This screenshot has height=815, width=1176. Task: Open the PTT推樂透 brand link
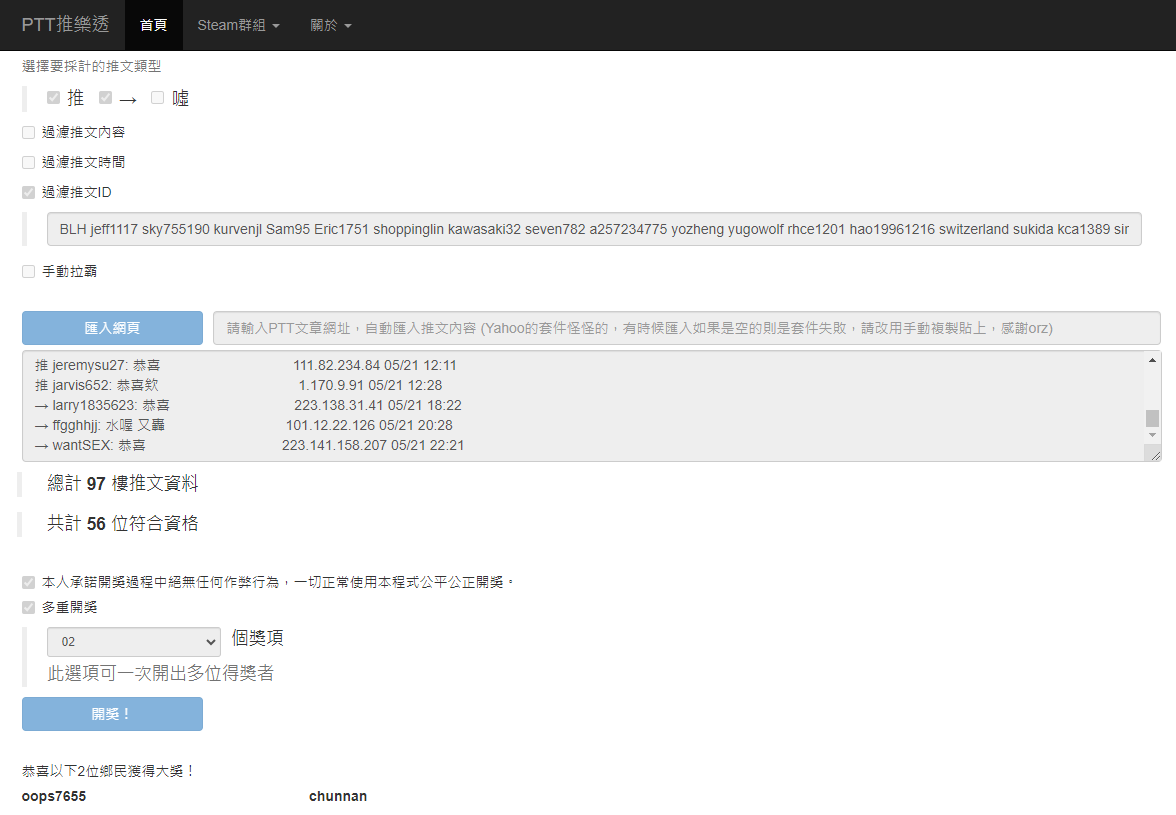pyautogui.click(x=65, y=25)
